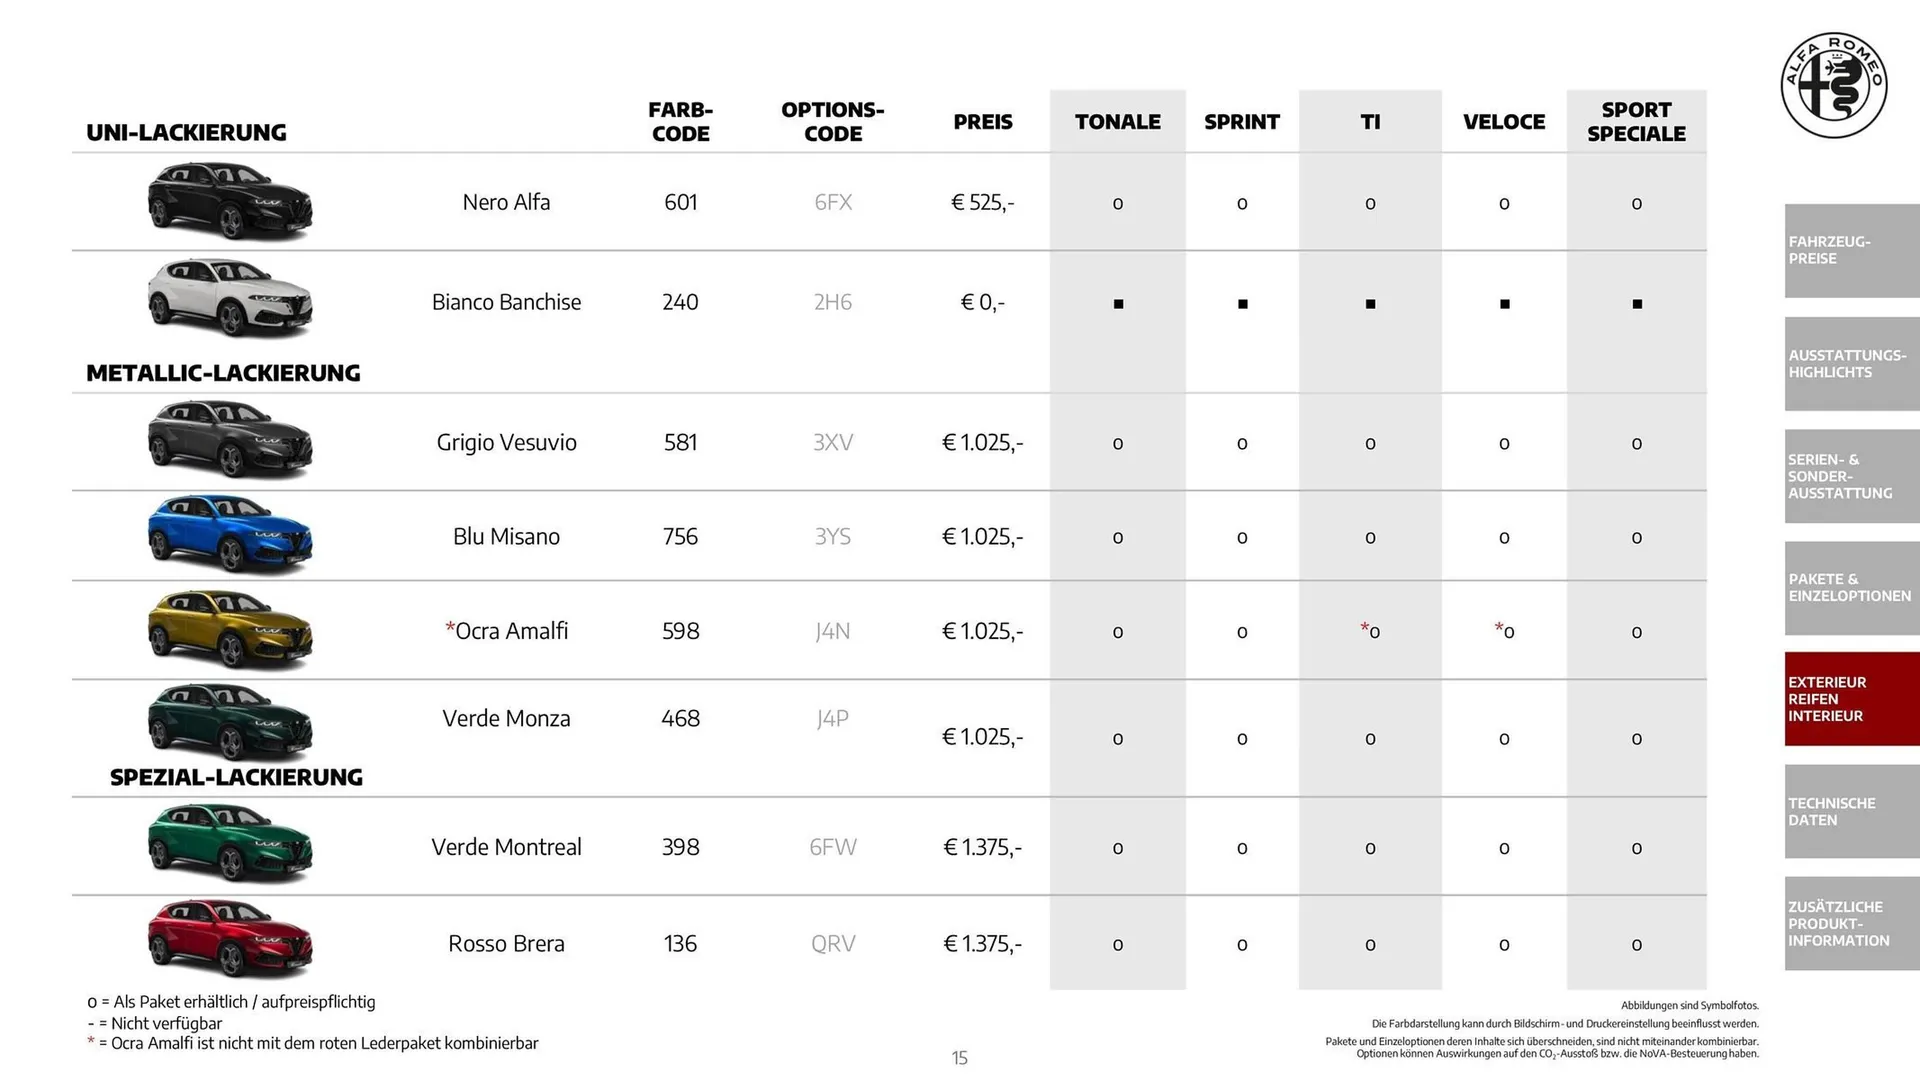Pick the Verde Montreal green car image
This screenshot has height=1080, width=1920.
(230, 843)
